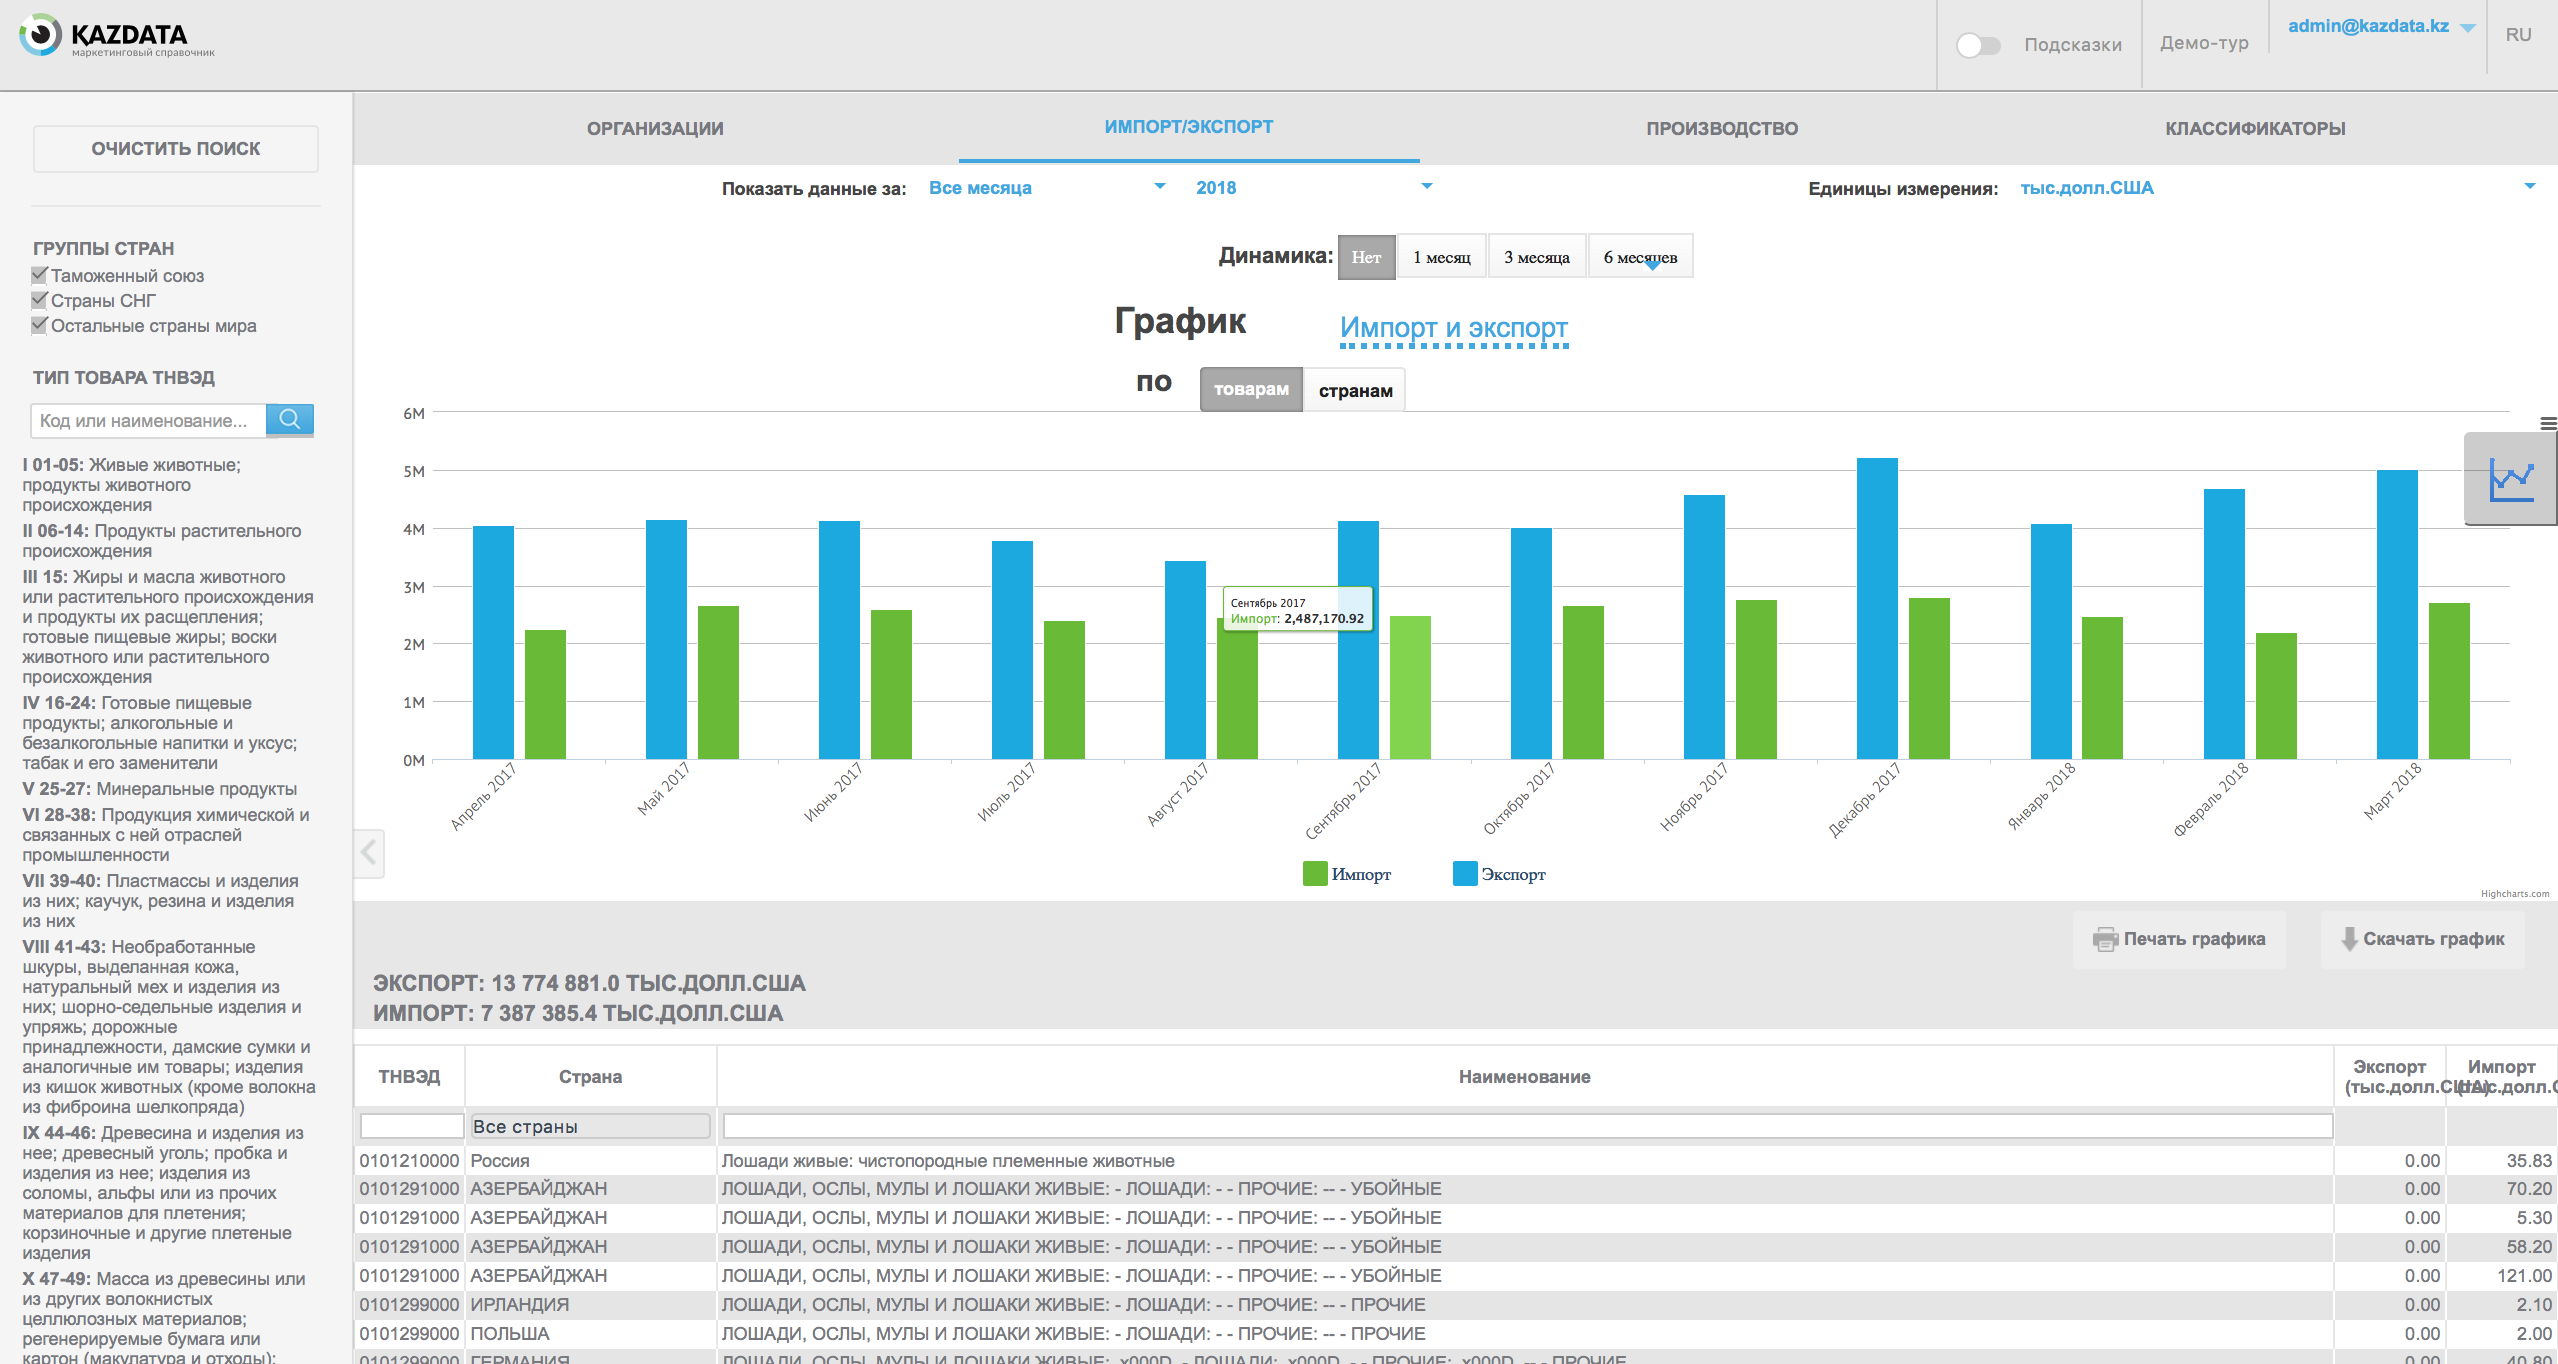2558x1364 pixels.
Task: Sort by Страна column header
Action: (x=590, y=1077)
